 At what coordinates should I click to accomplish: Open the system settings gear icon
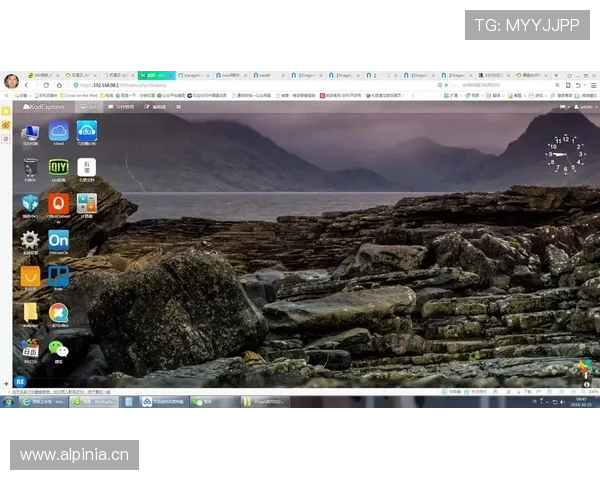coord(30,240)
